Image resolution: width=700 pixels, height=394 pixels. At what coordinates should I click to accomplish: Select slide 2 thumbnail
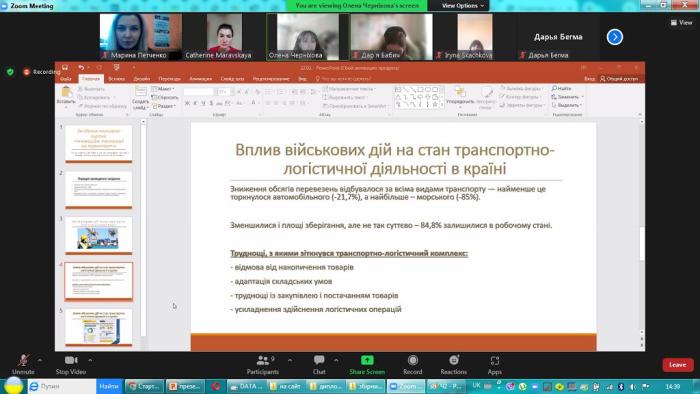pos(99,190)
